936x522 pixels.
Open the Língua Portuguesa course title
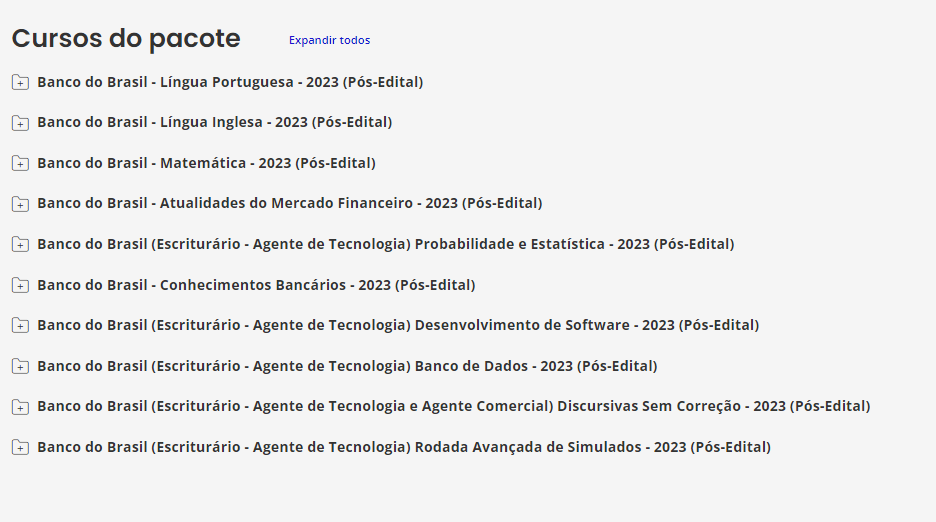[x=230, y=82]
